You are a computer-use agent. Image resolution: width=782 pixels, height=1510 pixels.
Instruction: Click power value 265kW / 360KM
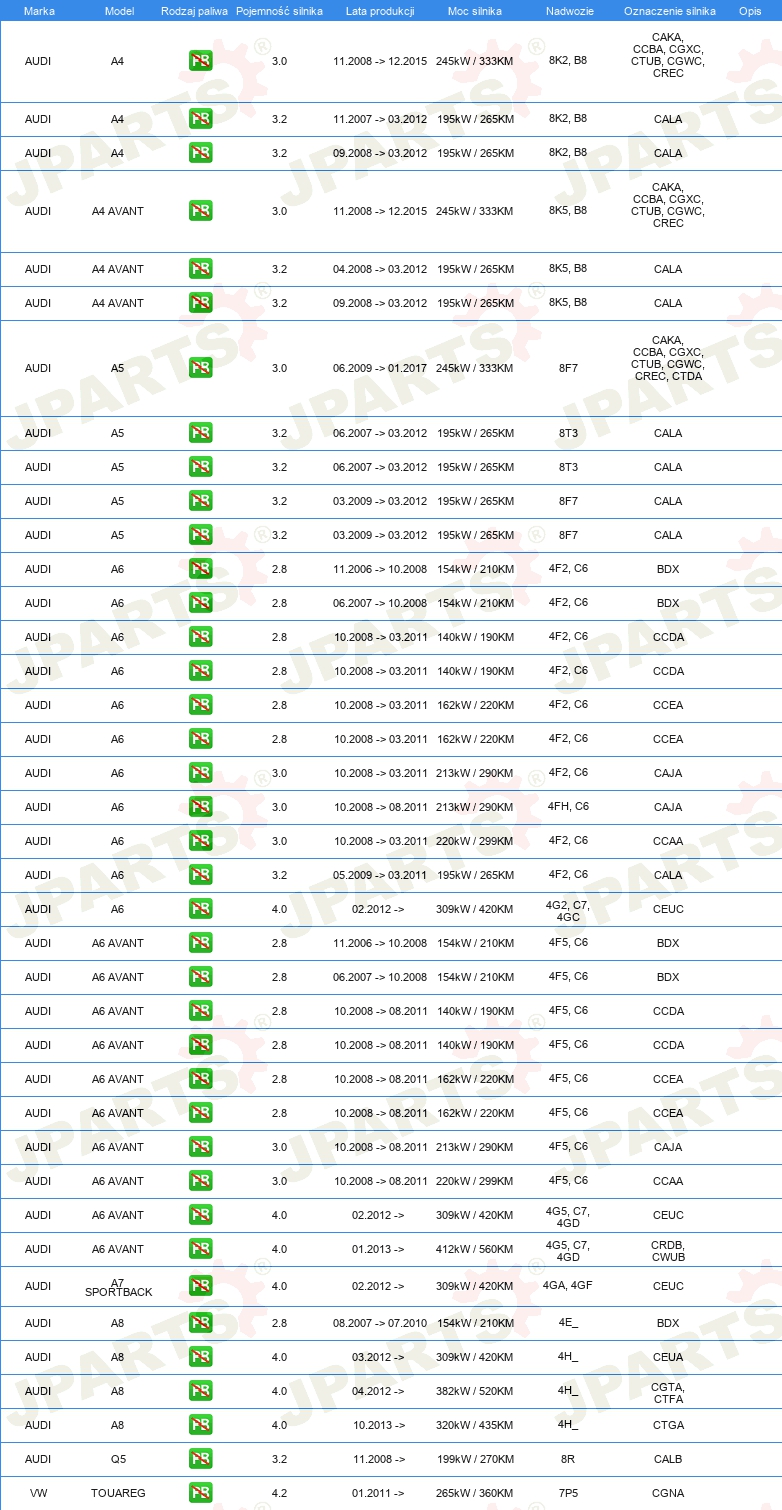point(475,1493)
